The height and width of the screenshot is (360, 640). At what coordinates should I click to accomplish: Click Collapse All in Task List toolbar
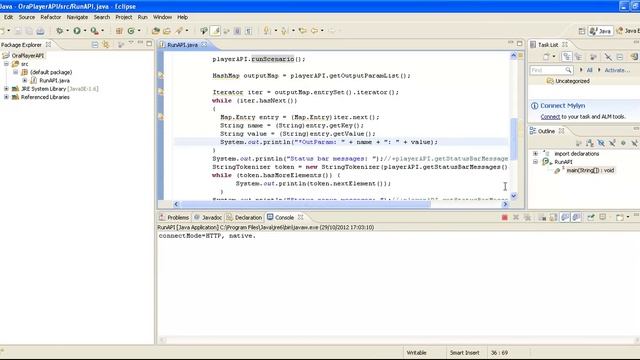tap(620, 57)
